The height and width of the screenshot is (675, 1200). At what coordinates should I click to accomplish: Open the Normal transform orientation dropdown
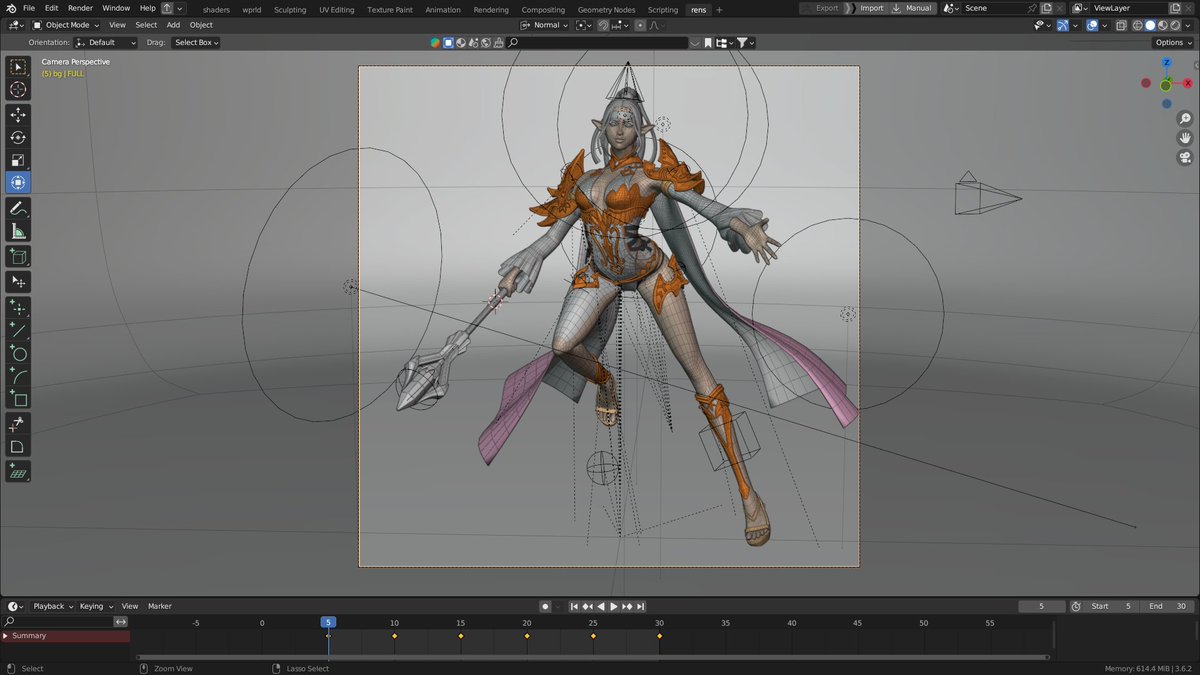point(545,25)
